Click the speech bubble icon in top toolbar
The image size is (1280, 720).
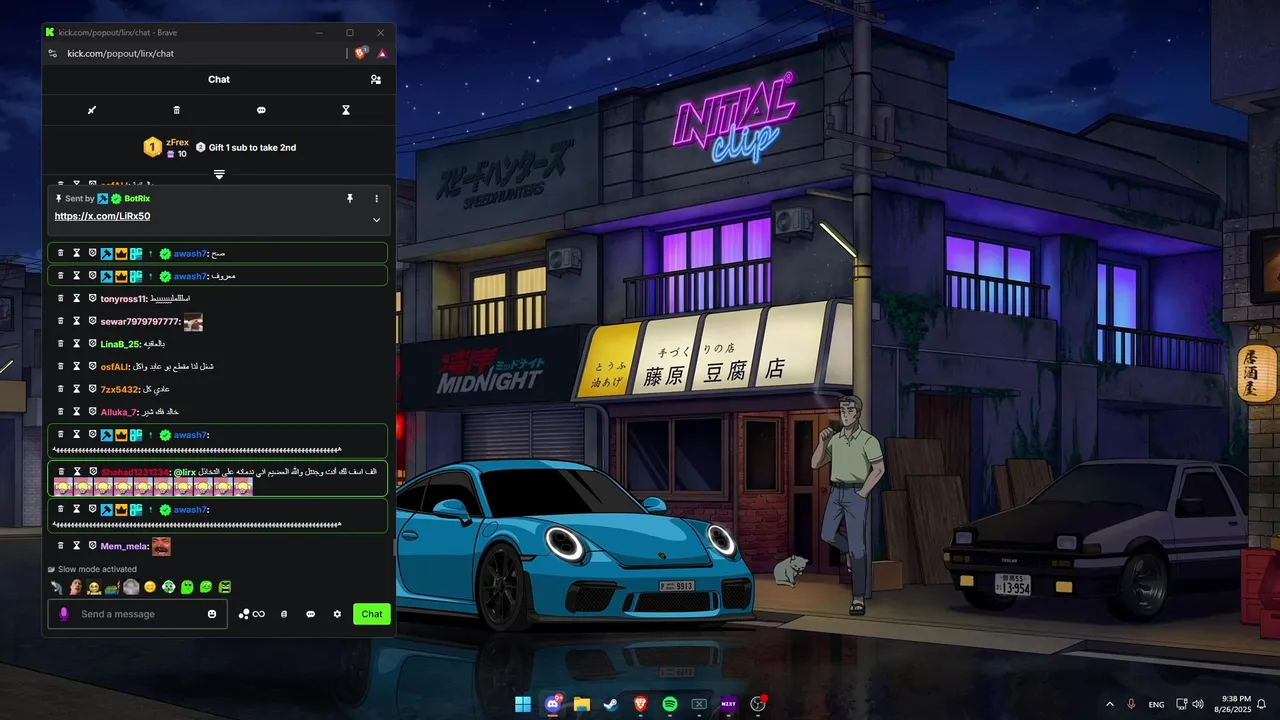[x=261, y=110]
